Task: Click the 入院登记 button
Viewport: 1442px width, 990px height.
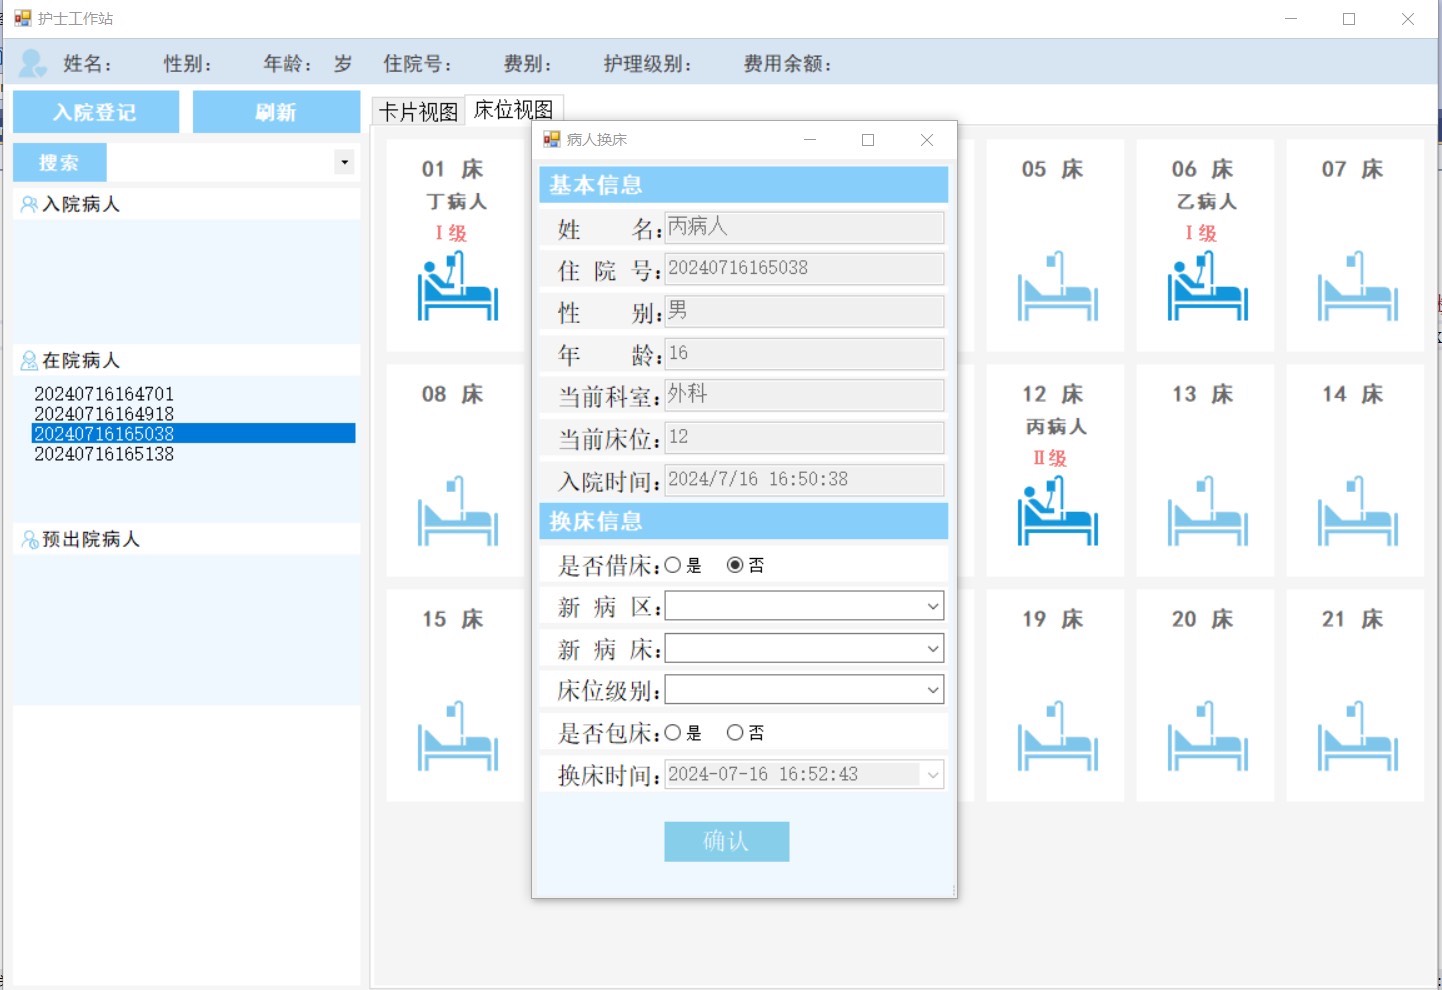Action: pos(96,112)
